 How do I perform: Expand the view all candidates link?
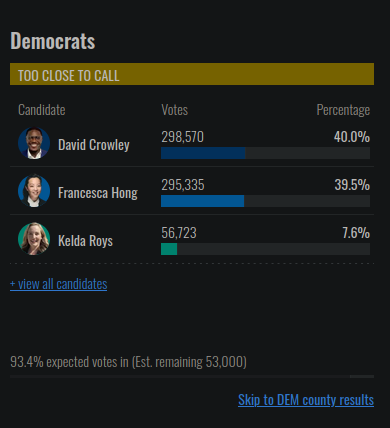(x=59, y=284)
